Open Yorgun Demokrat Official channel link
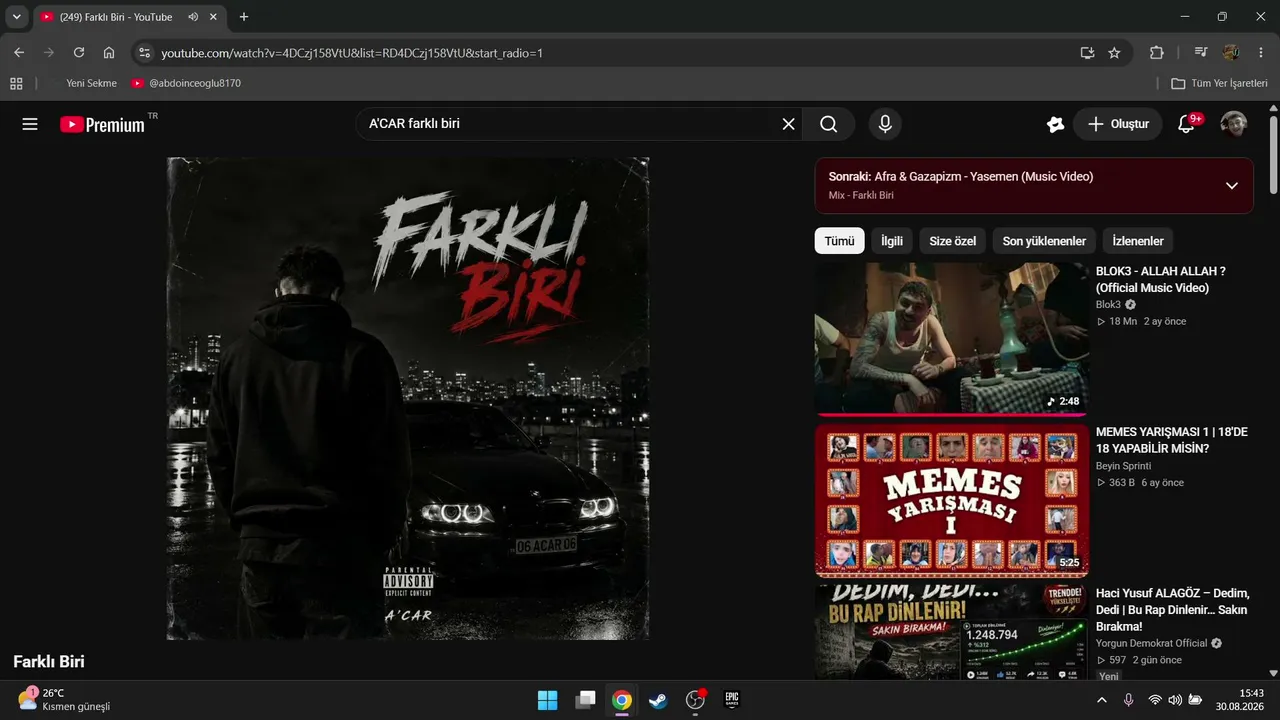Screen dimensions: 1280x720 [x=1152, y=643]
